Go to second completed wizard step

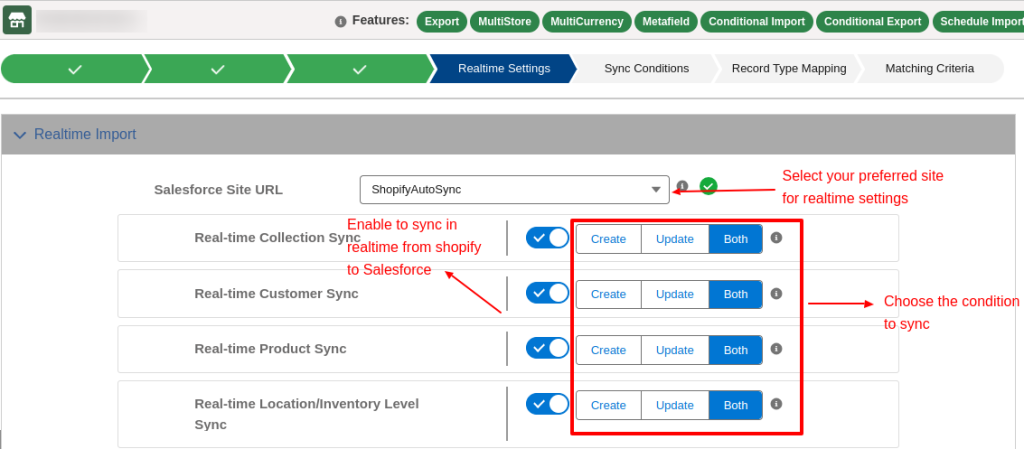217,69
